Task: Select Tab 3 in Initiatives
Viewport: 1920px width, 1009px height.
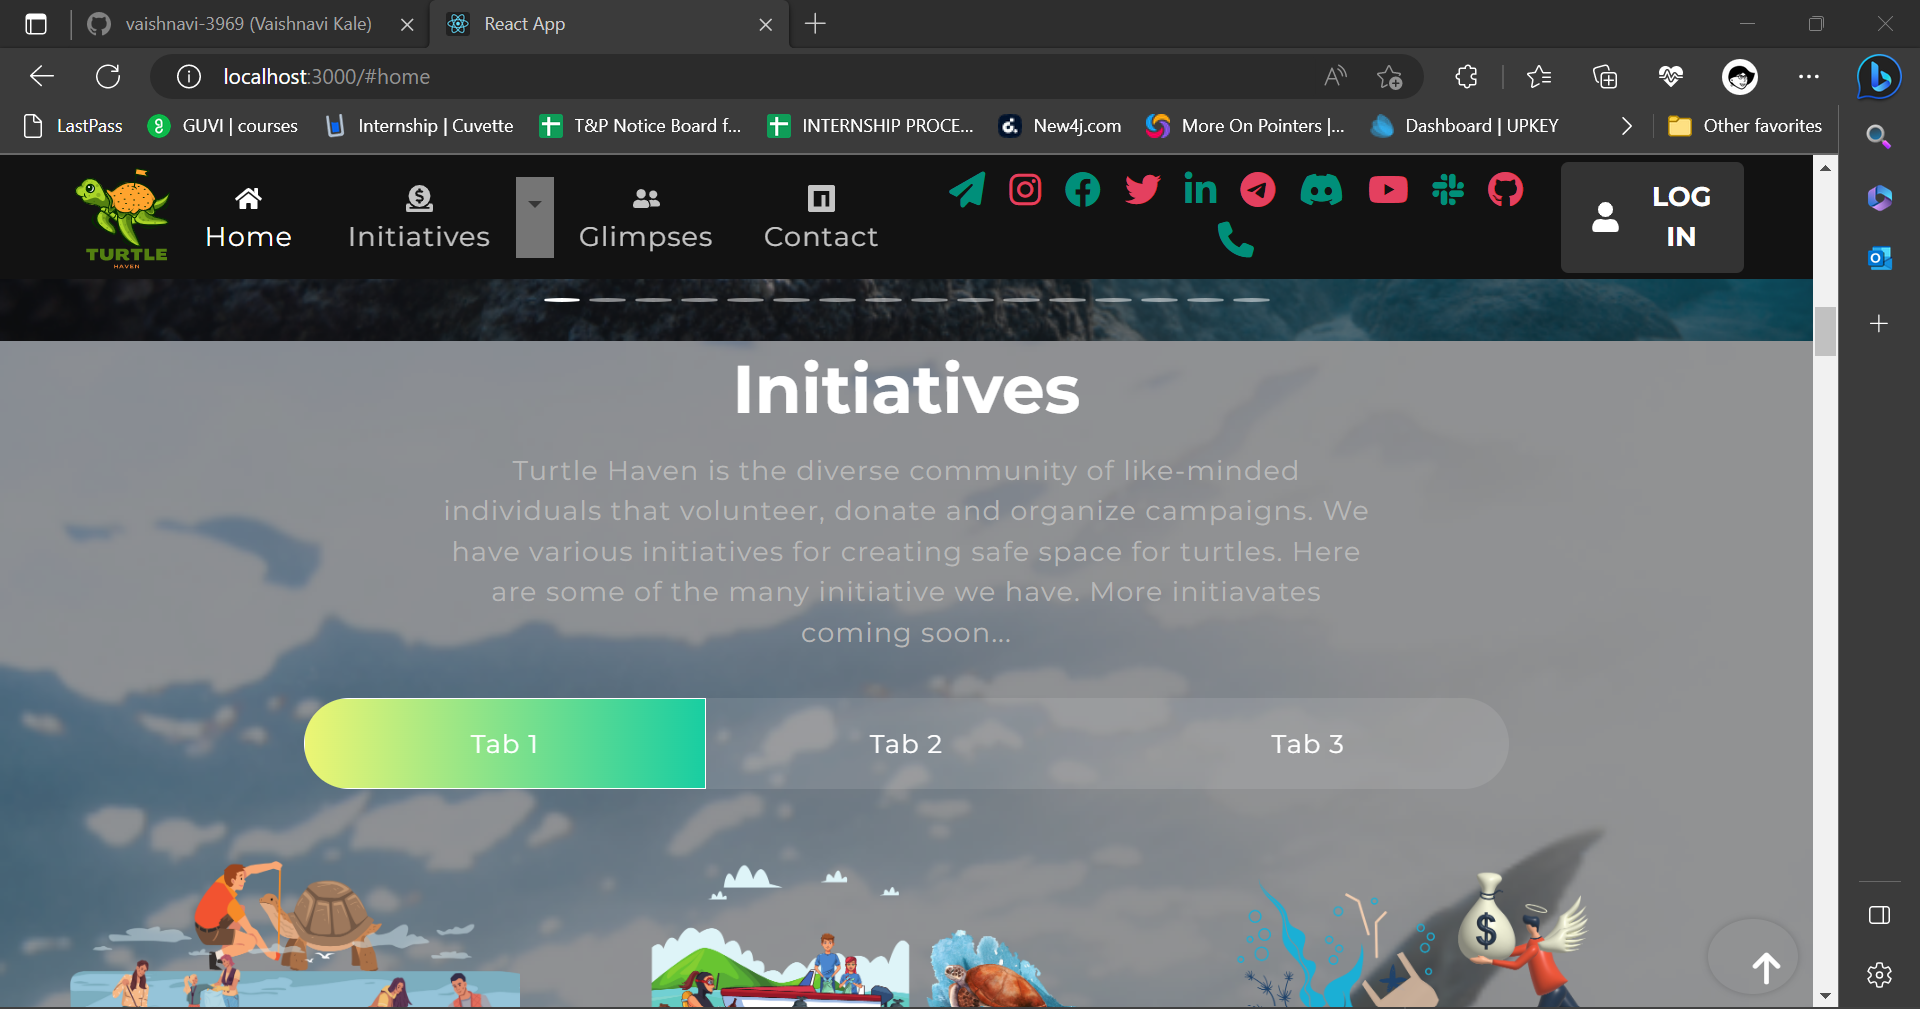Action: point(1307,743)
